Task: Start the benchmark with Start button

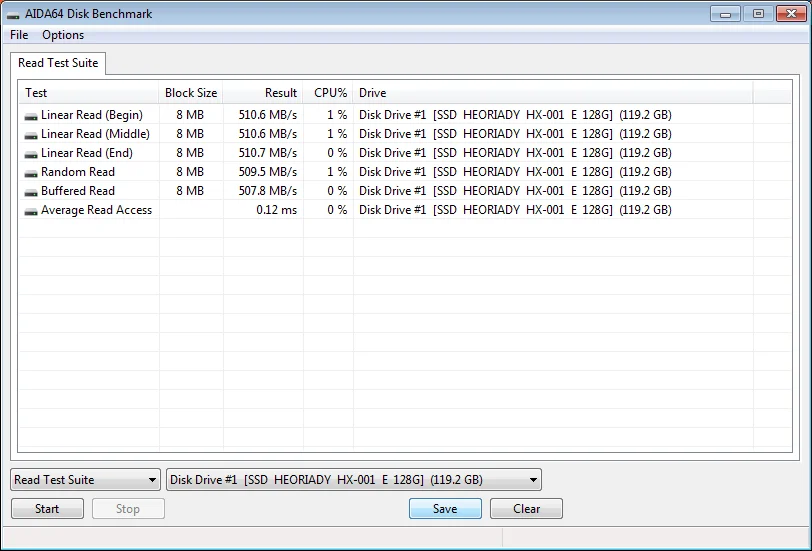Action: click(x=47, y=509)
